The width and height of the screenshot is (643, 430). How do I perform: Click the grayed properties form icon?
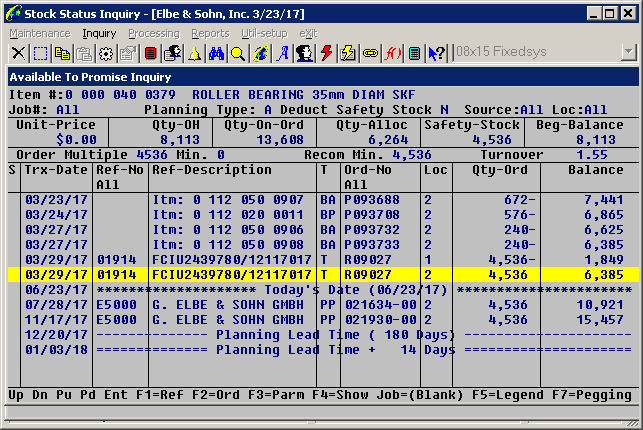coord(128,53)
